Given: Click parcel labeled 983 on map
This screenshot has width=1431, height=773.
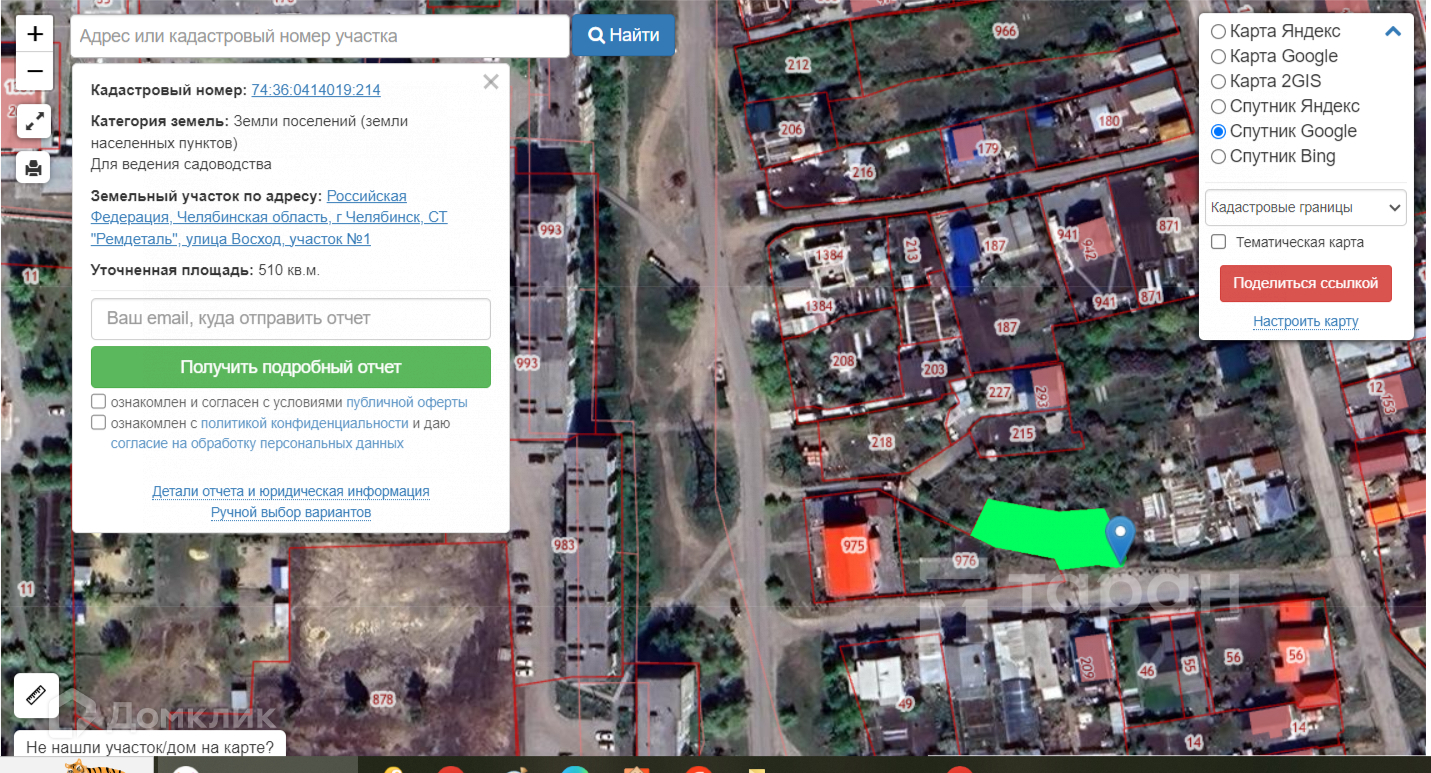Looking at the screenshot, I should (565, 545).
